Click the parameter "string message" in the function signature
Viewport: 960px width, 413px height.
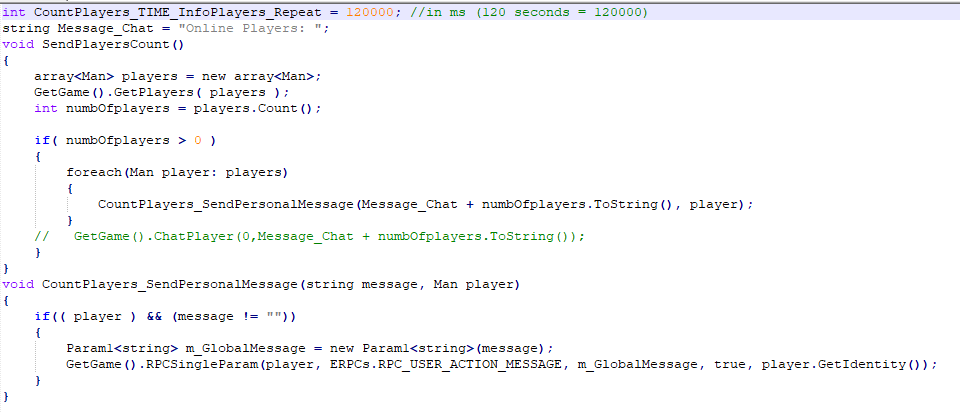coord(361,284)
